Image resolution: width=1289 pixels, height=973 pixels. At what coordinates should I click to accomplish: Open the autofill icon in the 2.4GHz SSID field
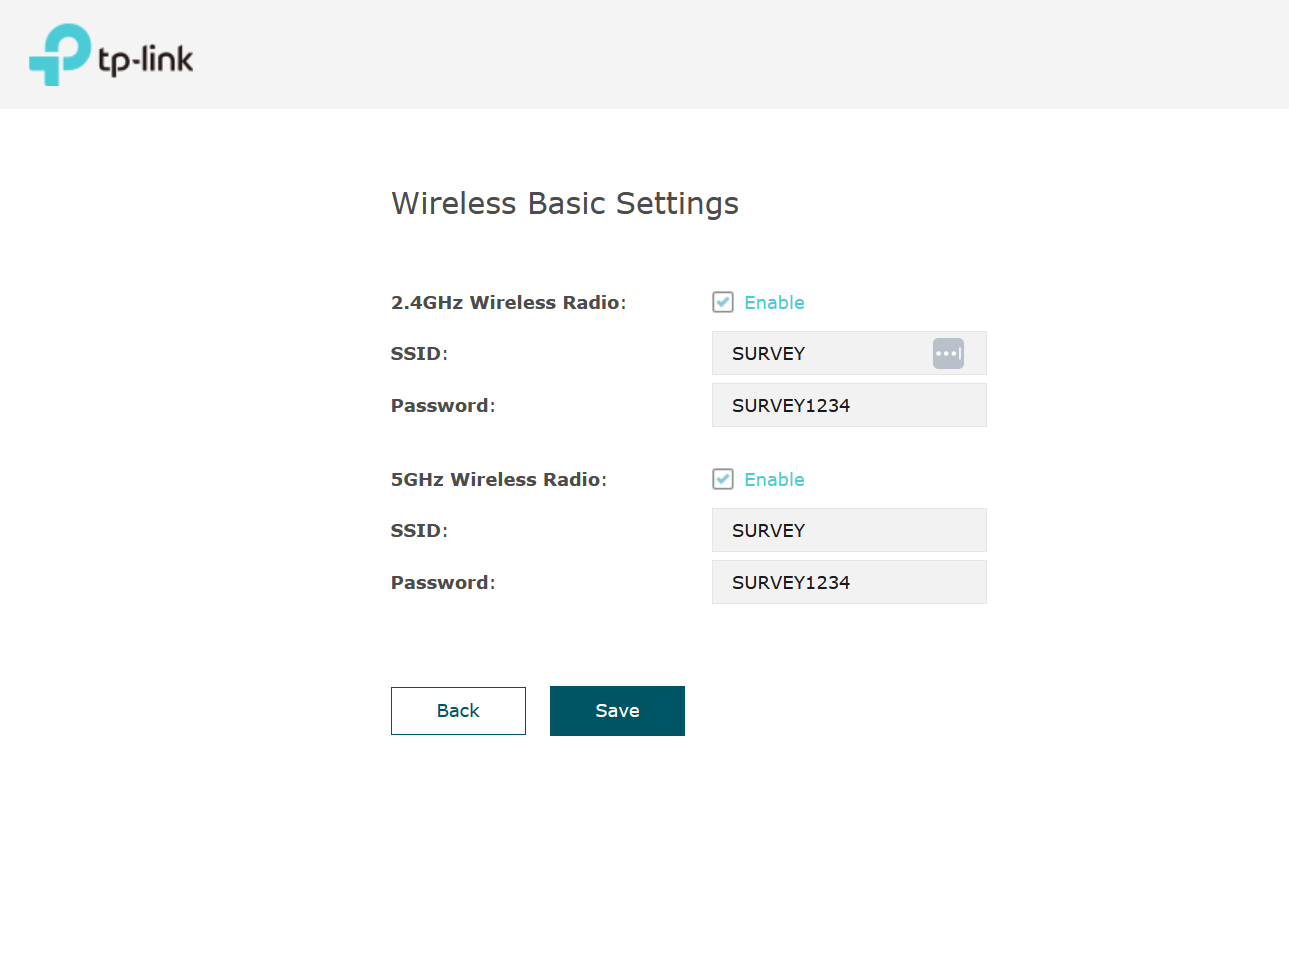coord(947,353)
